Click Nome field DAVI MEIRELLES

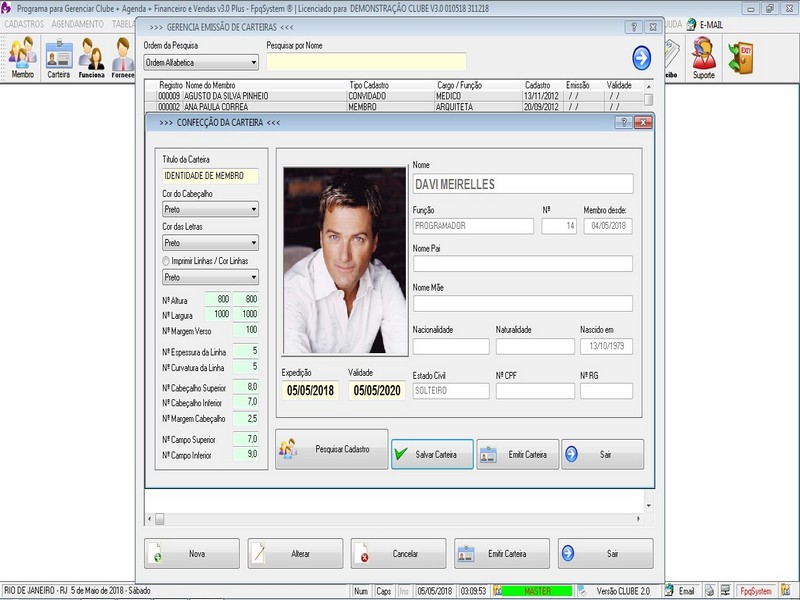click(523, 184)
